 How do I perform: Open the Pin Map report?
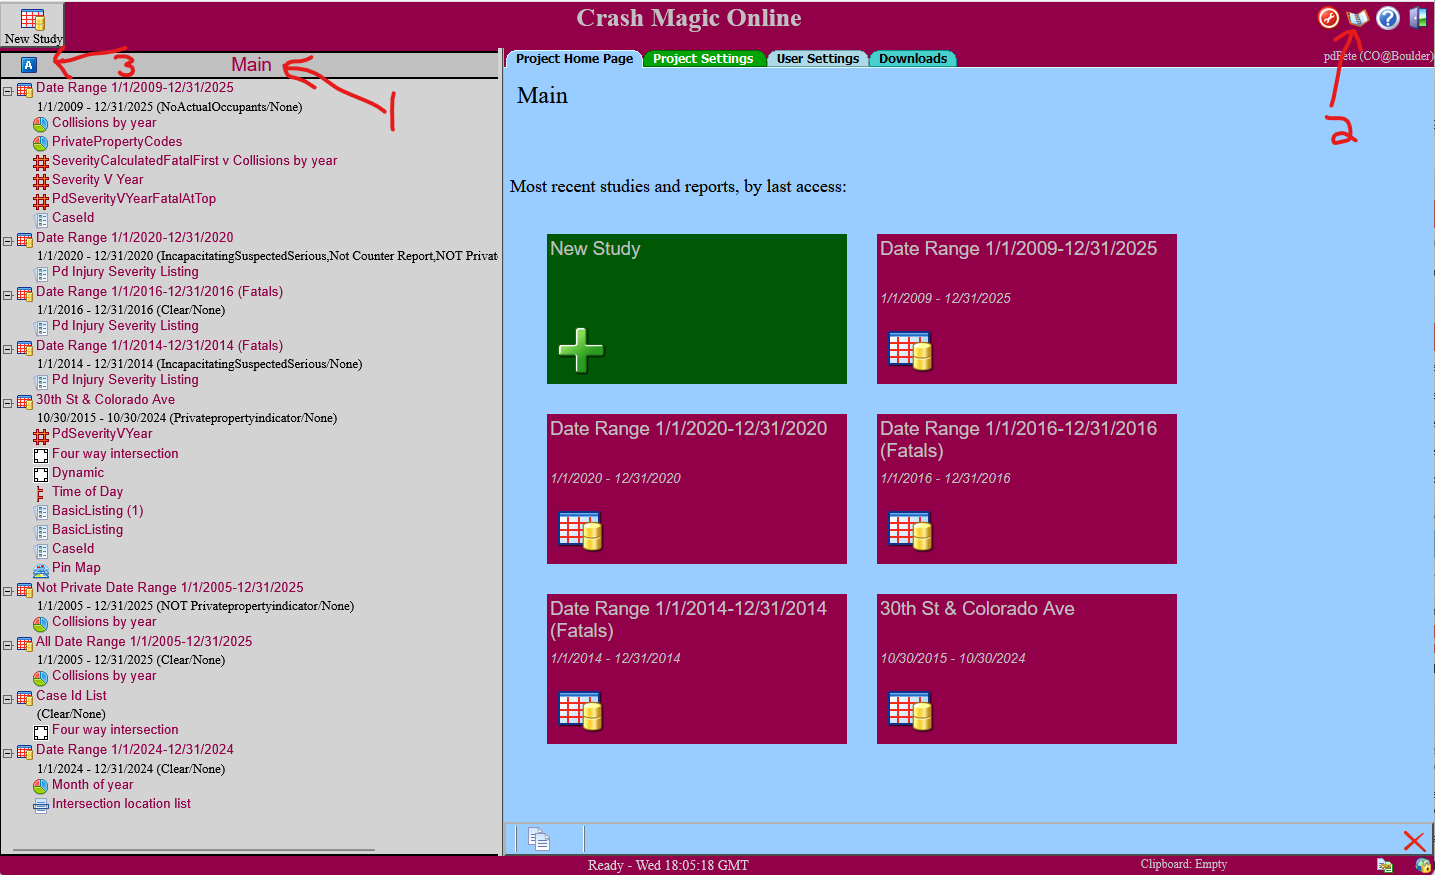pyautogui.click(x=76, y=568)
